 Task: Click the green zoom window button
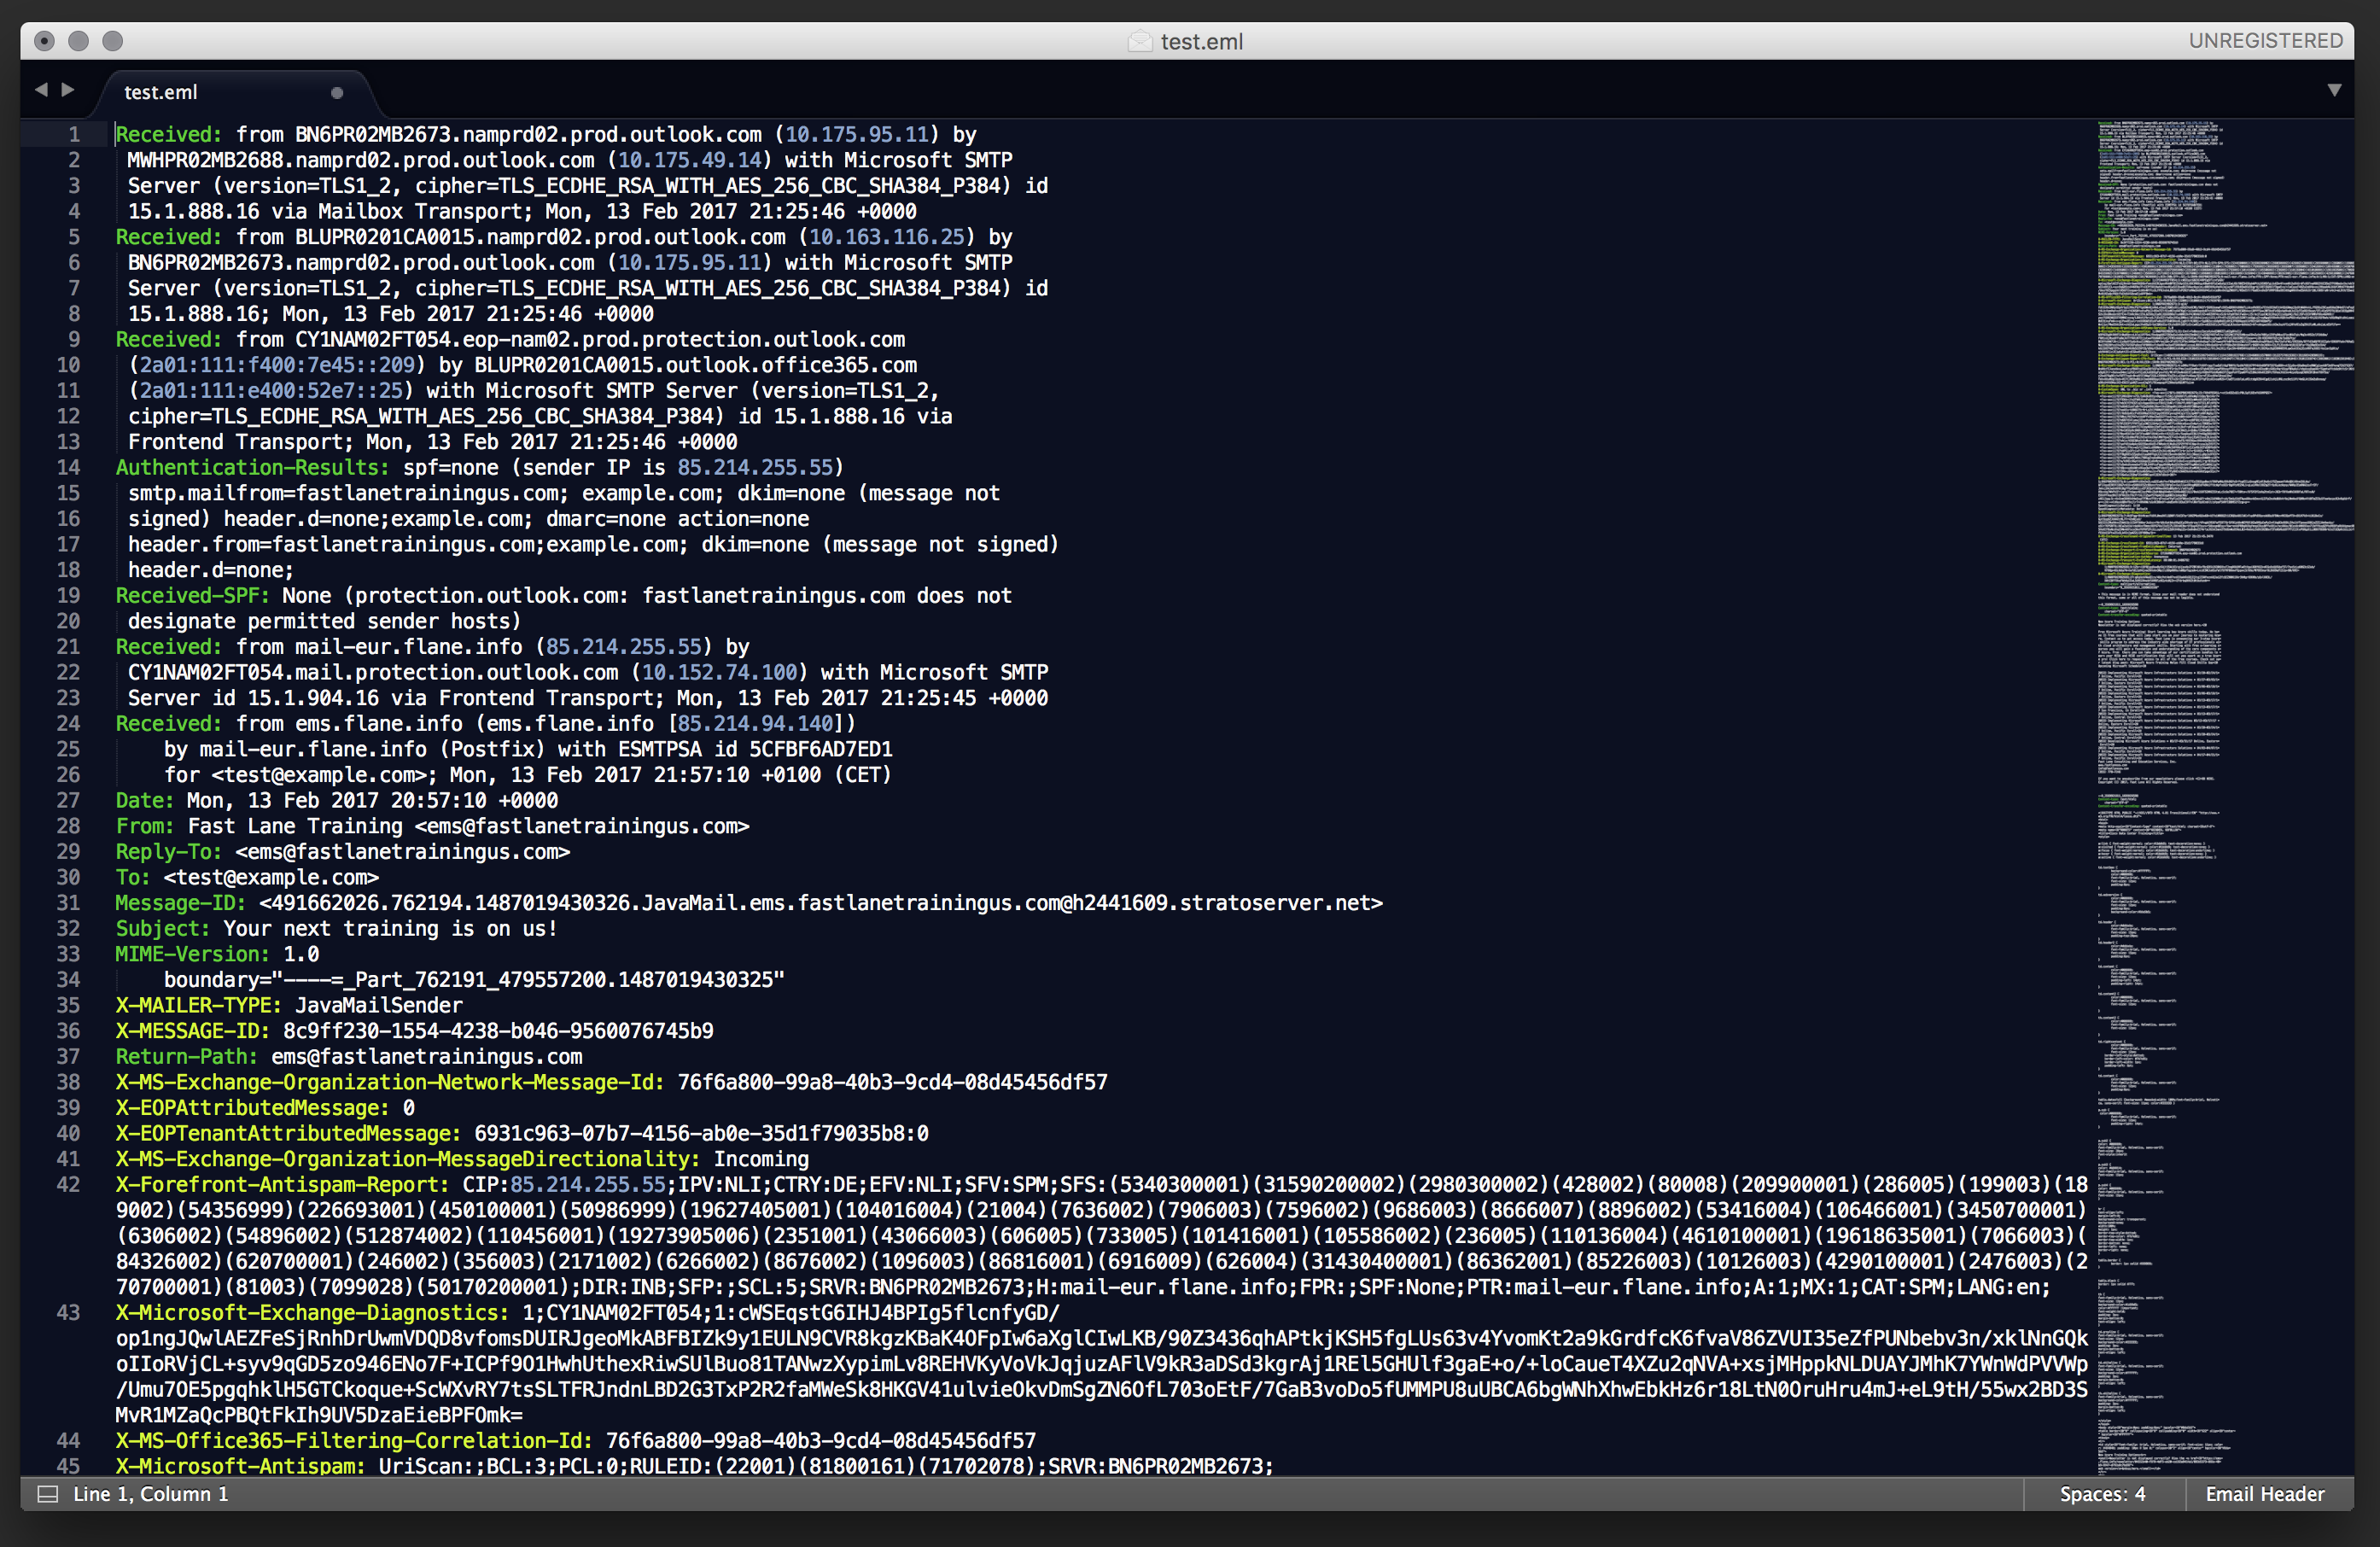[x=113, y=41]
